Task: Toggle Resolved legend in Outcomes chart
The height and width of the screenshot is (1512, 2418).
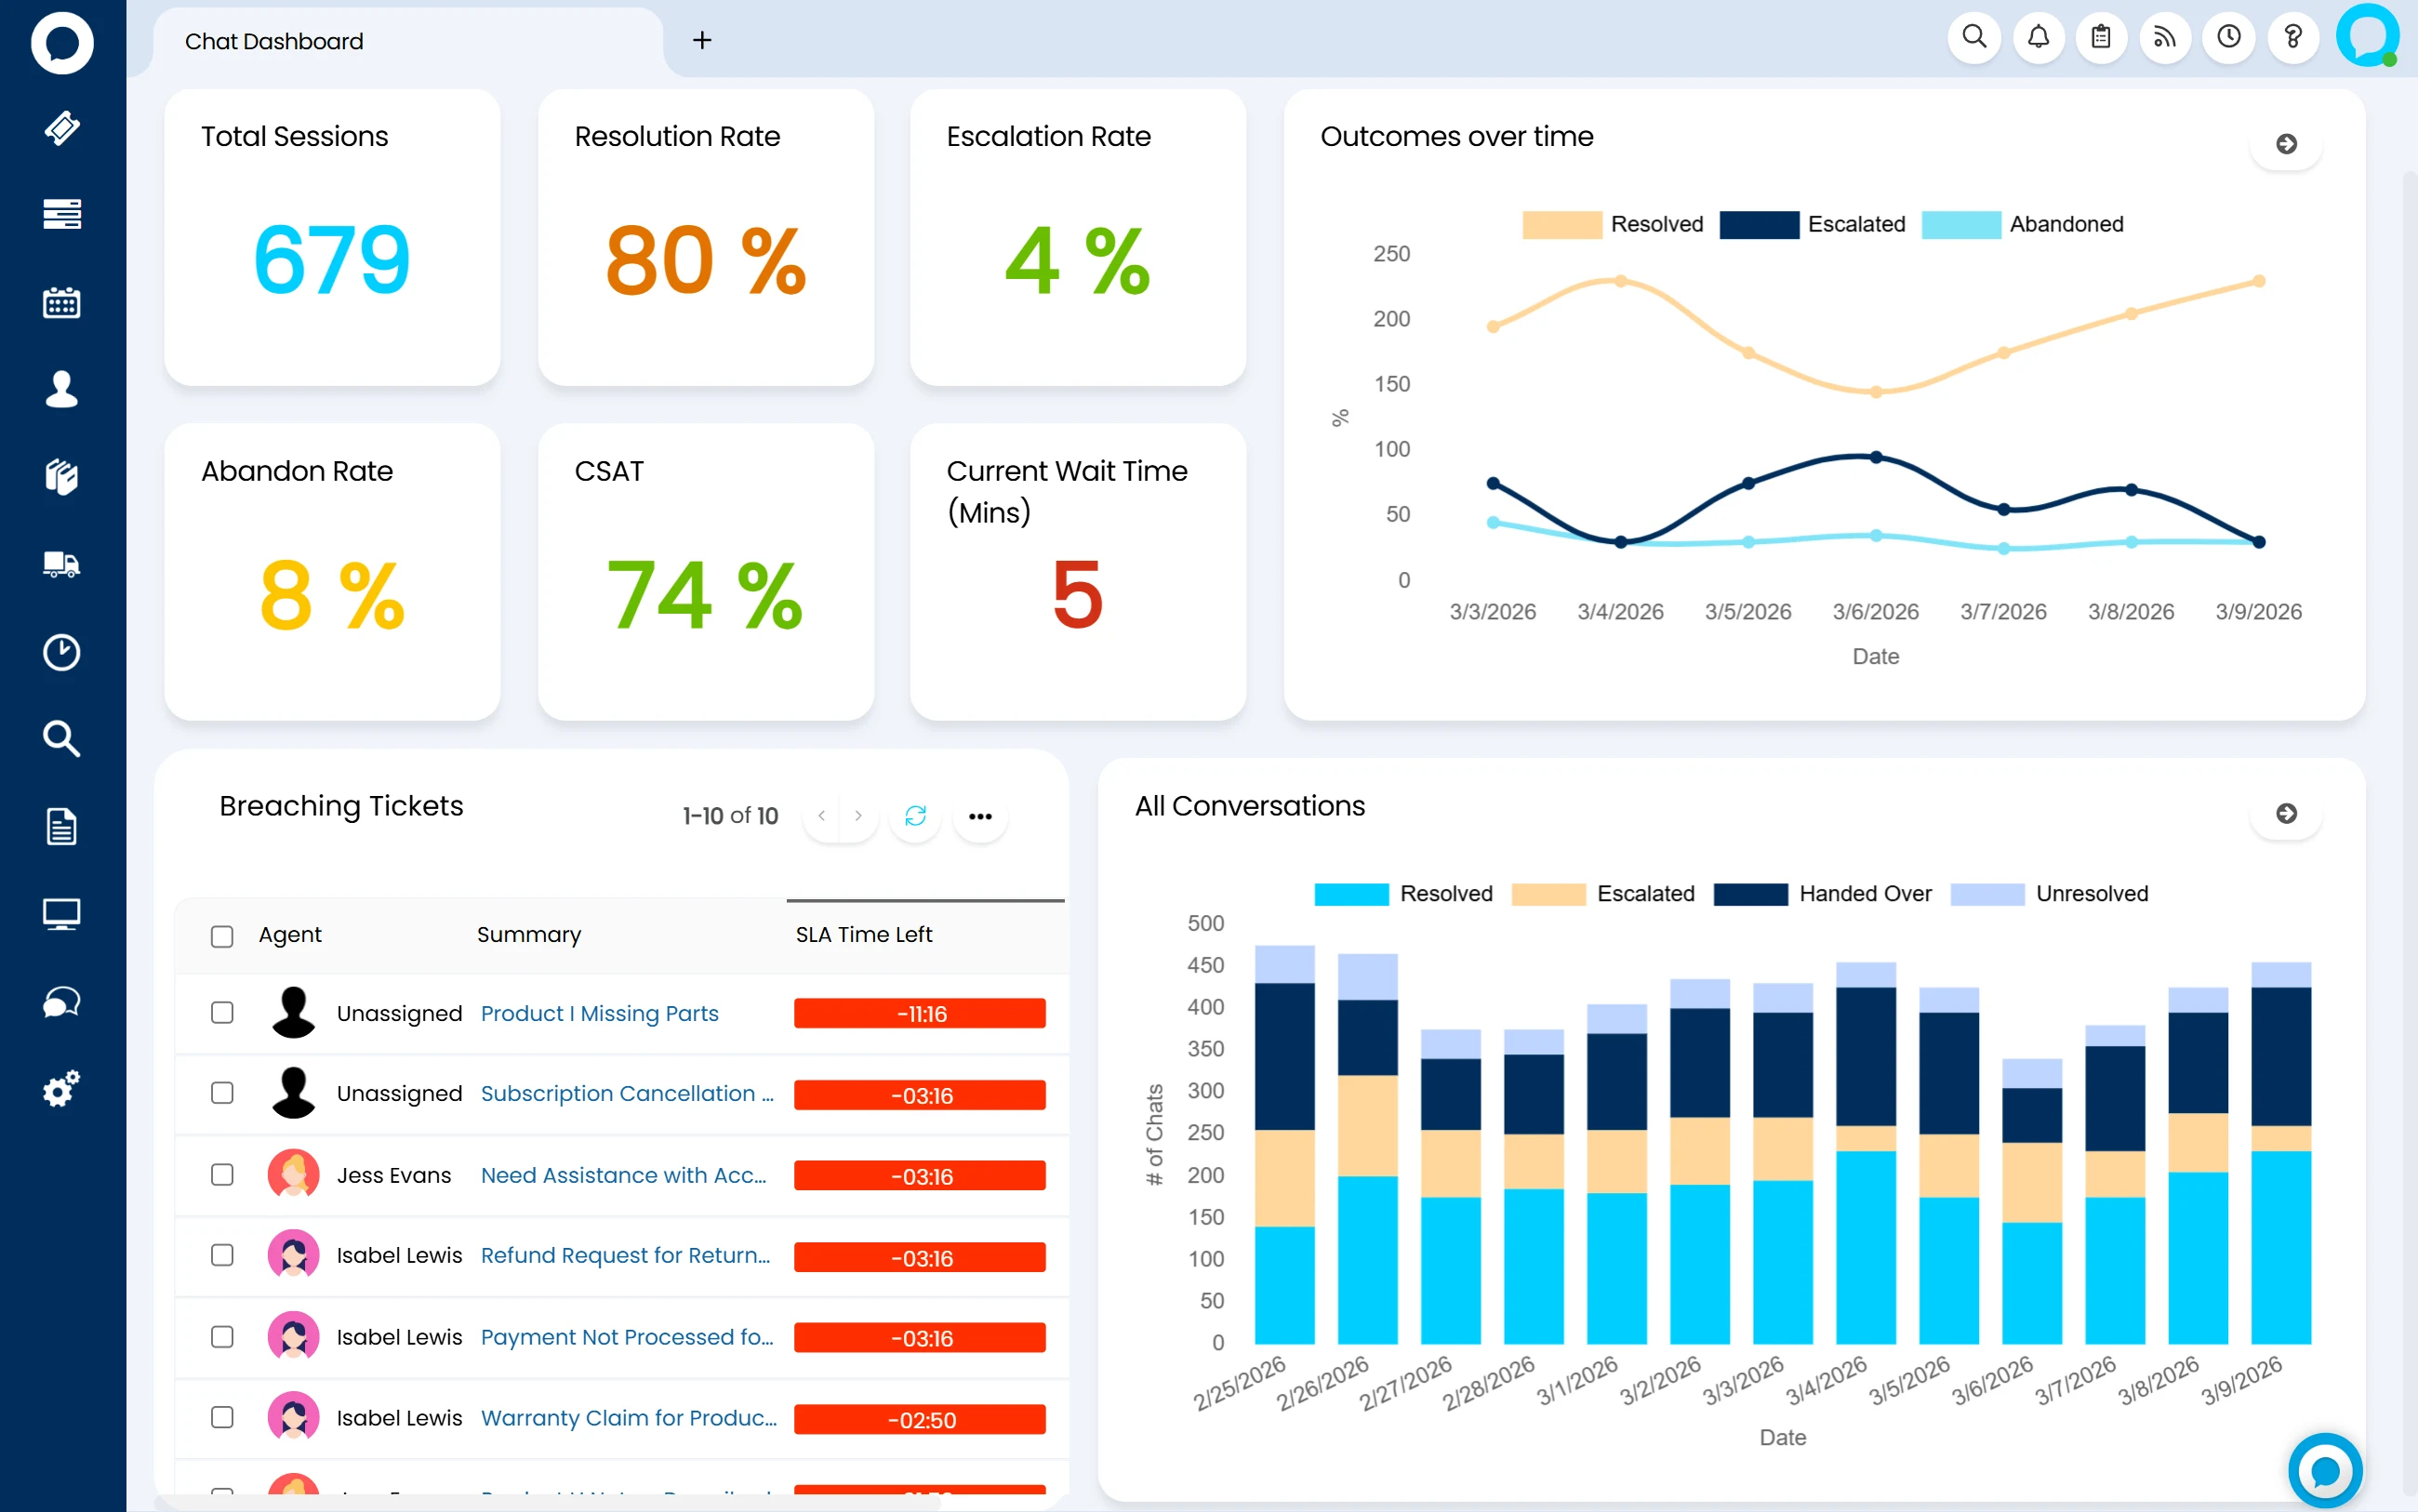Action: 1612,224
